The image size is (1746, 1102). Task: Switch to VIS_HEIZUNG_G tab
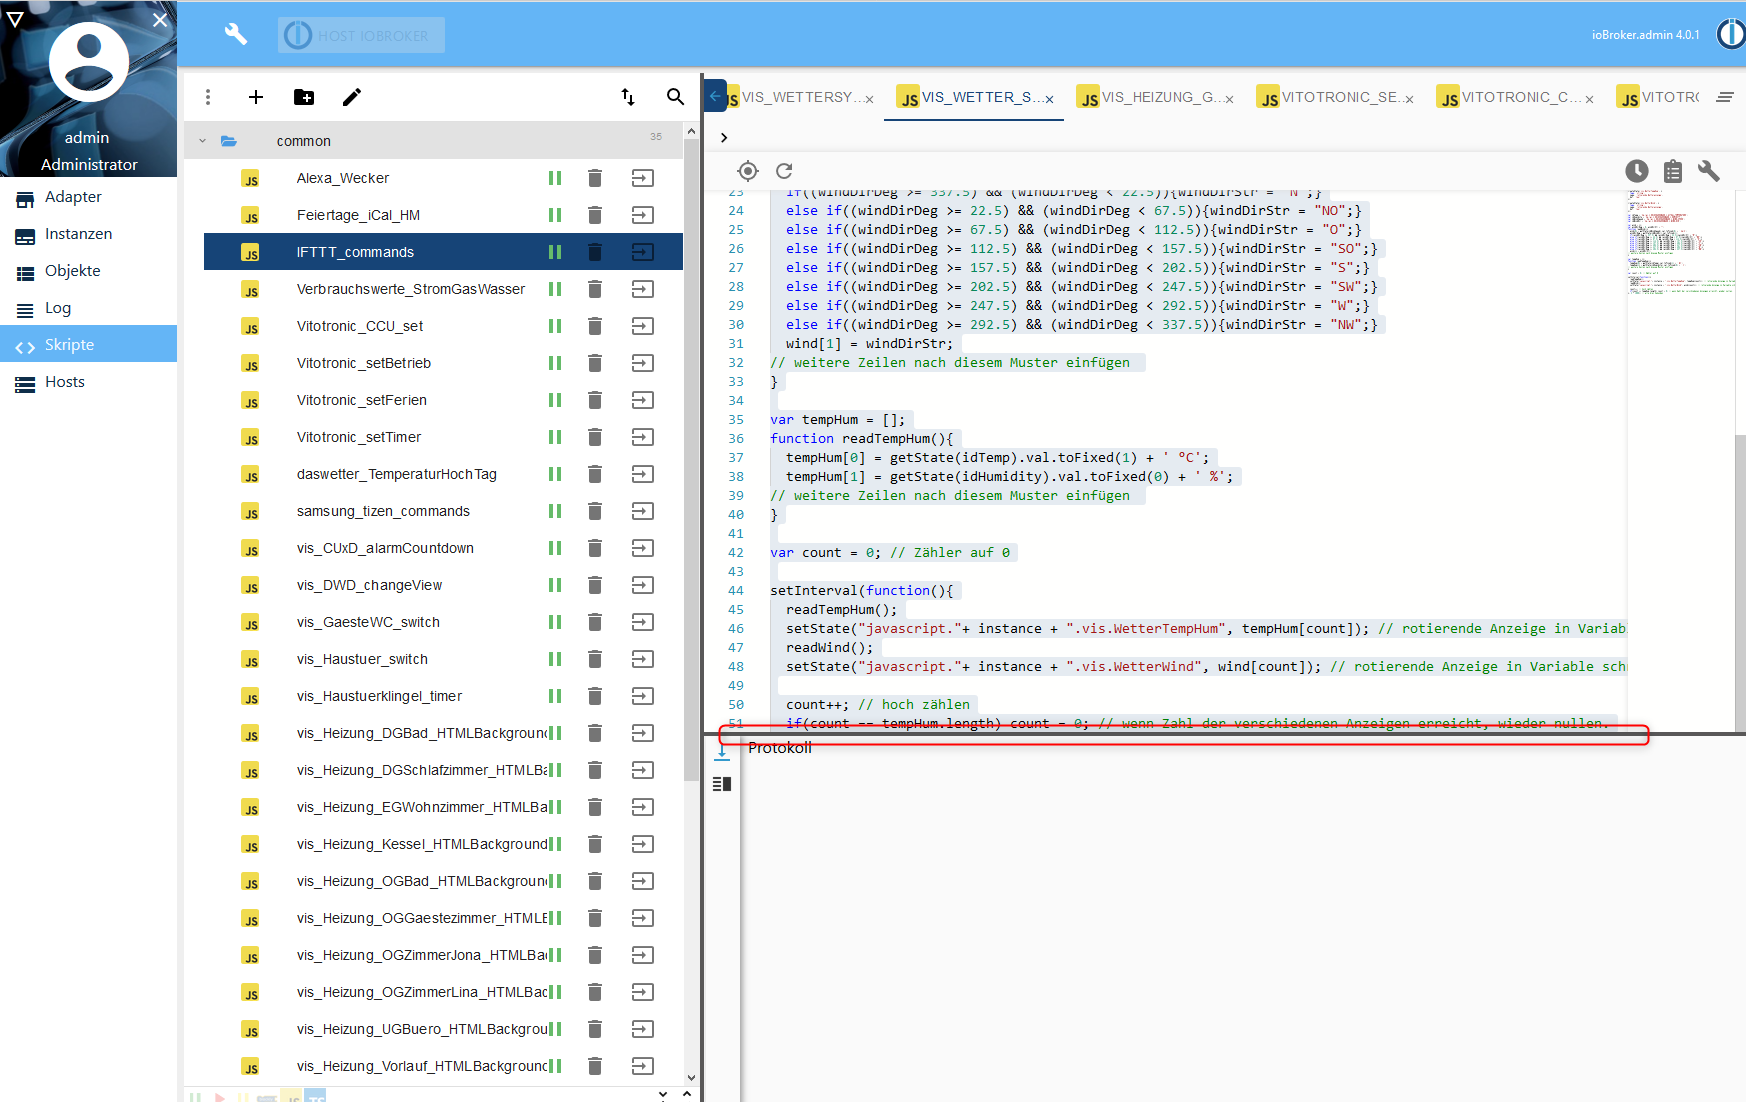coord(1155,97)
